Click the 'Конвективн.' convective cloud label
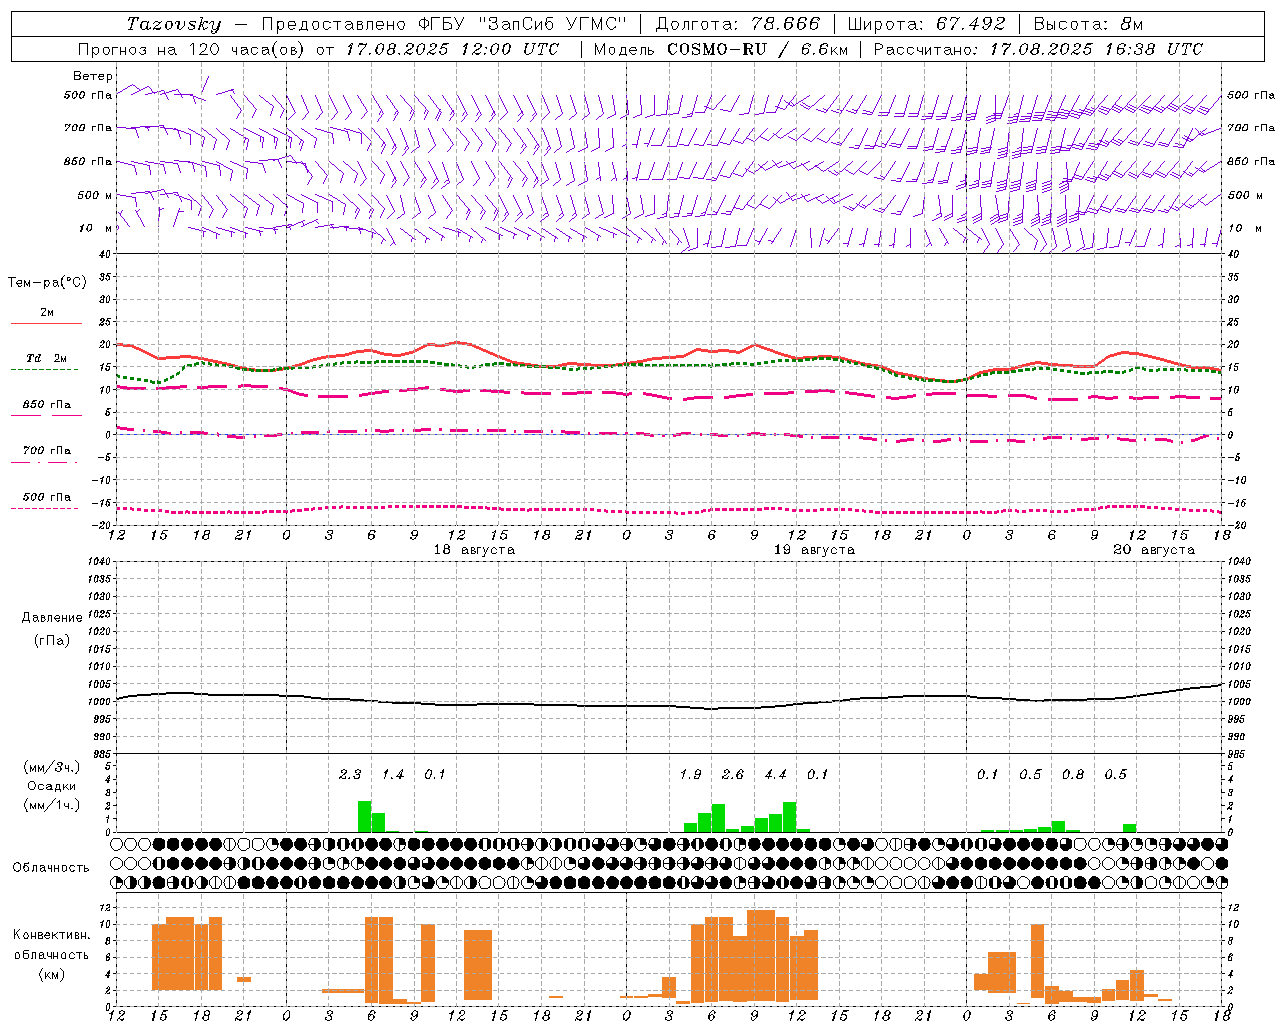1280x1024 pixels. click(x=52, y=935)
